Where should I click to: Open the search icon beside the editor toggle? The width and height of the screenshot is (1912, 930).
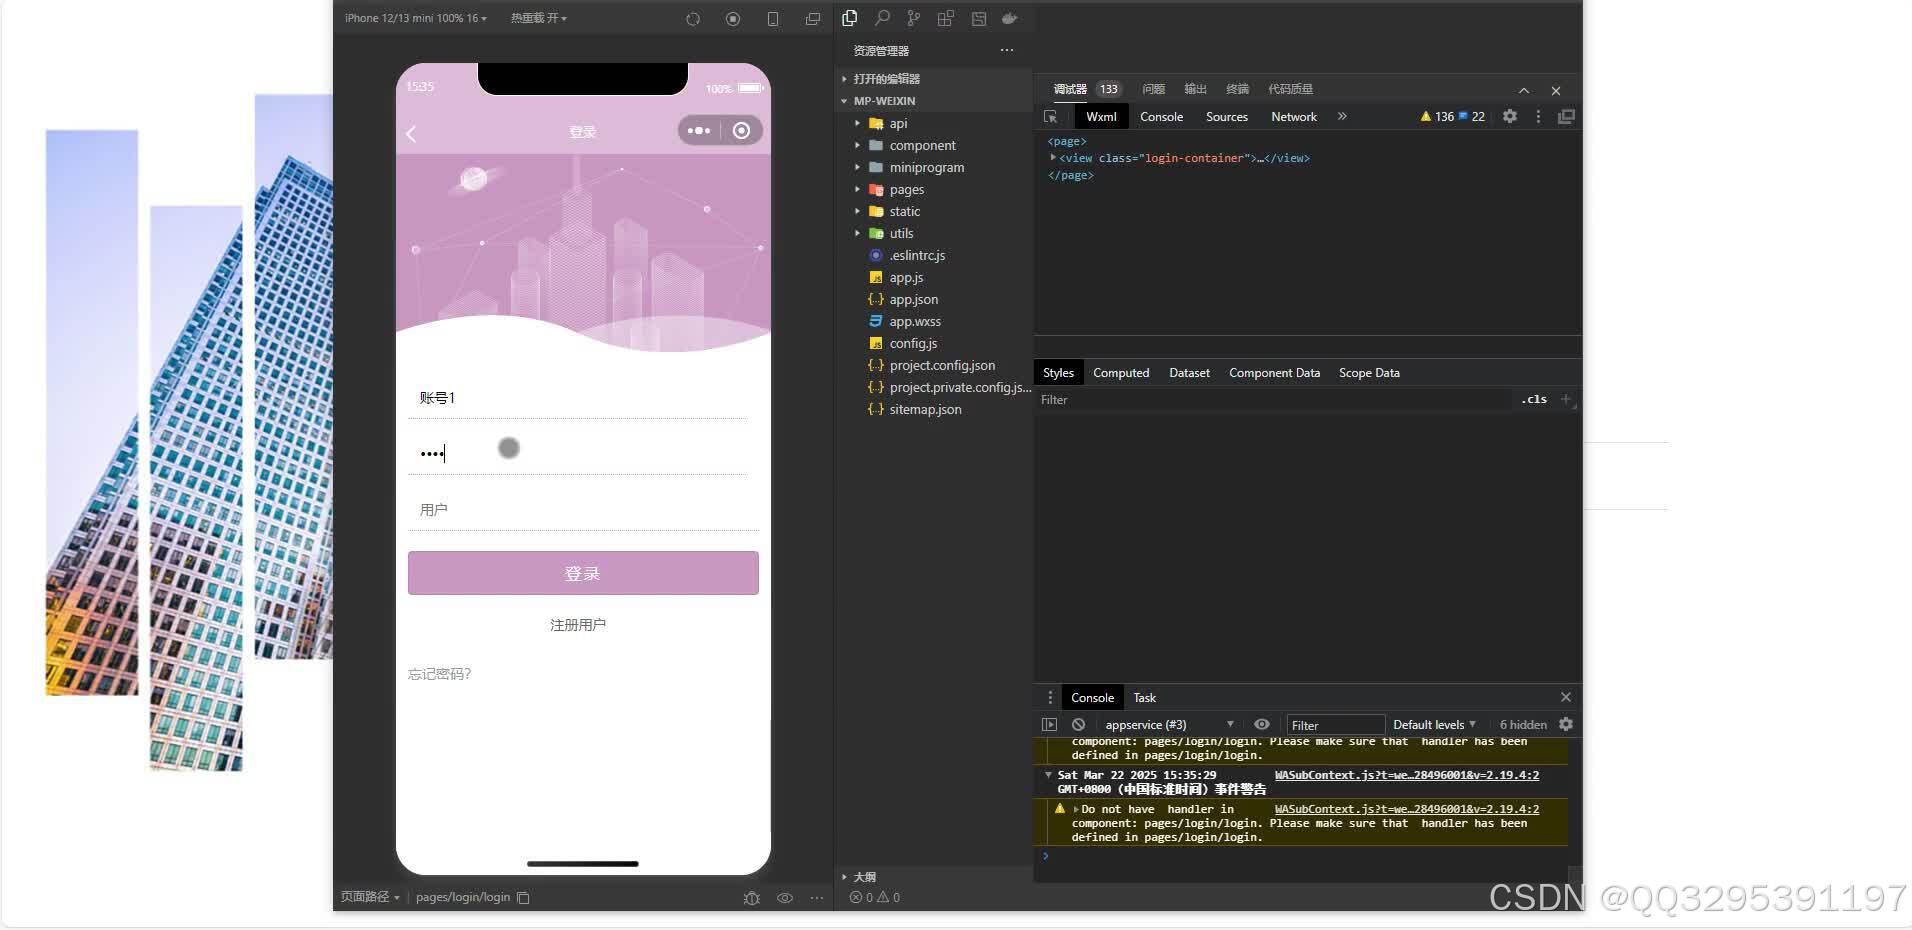(881, 18)
